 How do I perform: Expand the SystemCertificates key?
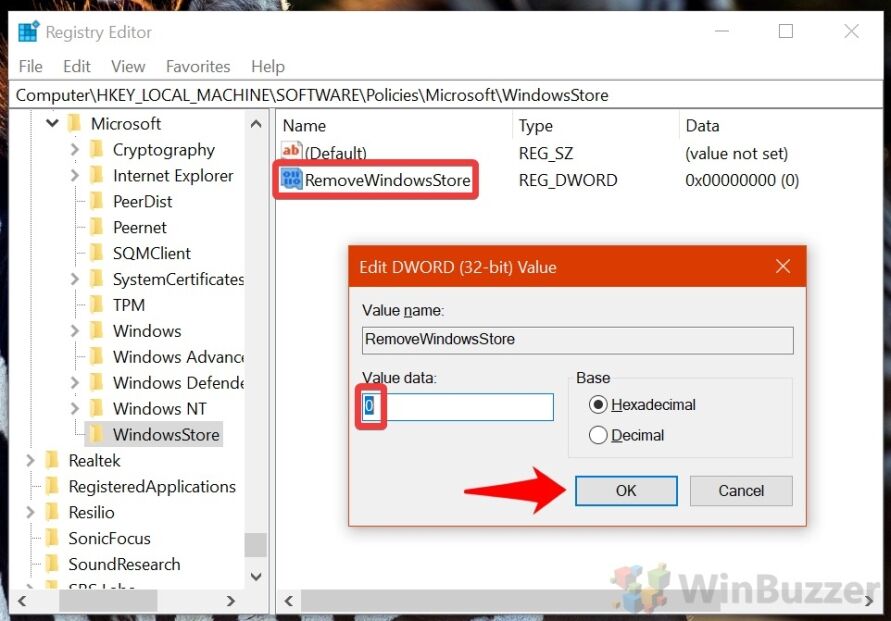point(74,279)
